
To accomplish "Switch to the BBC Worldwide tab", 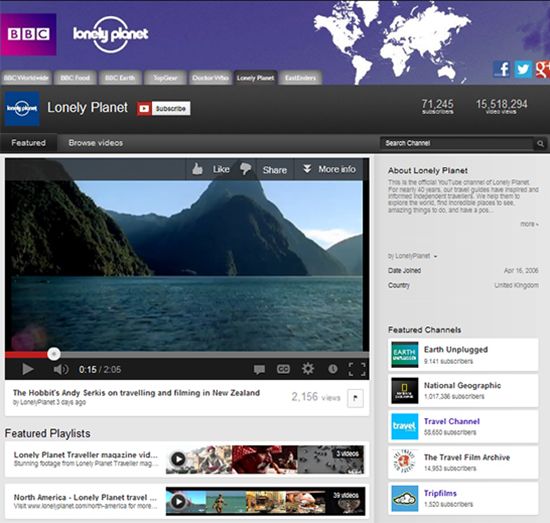I will click(x=26, y=78).
